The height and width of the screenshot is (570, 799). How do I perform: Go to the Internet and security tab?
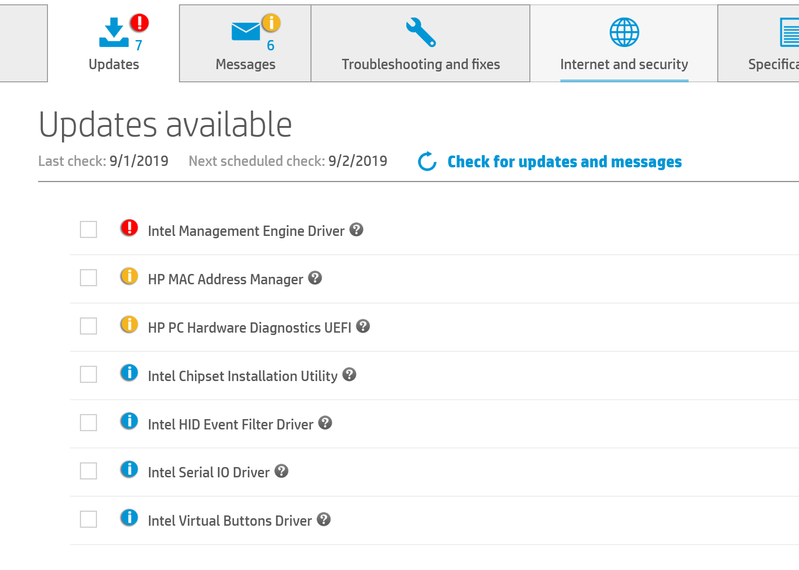(x=624, y=44)
